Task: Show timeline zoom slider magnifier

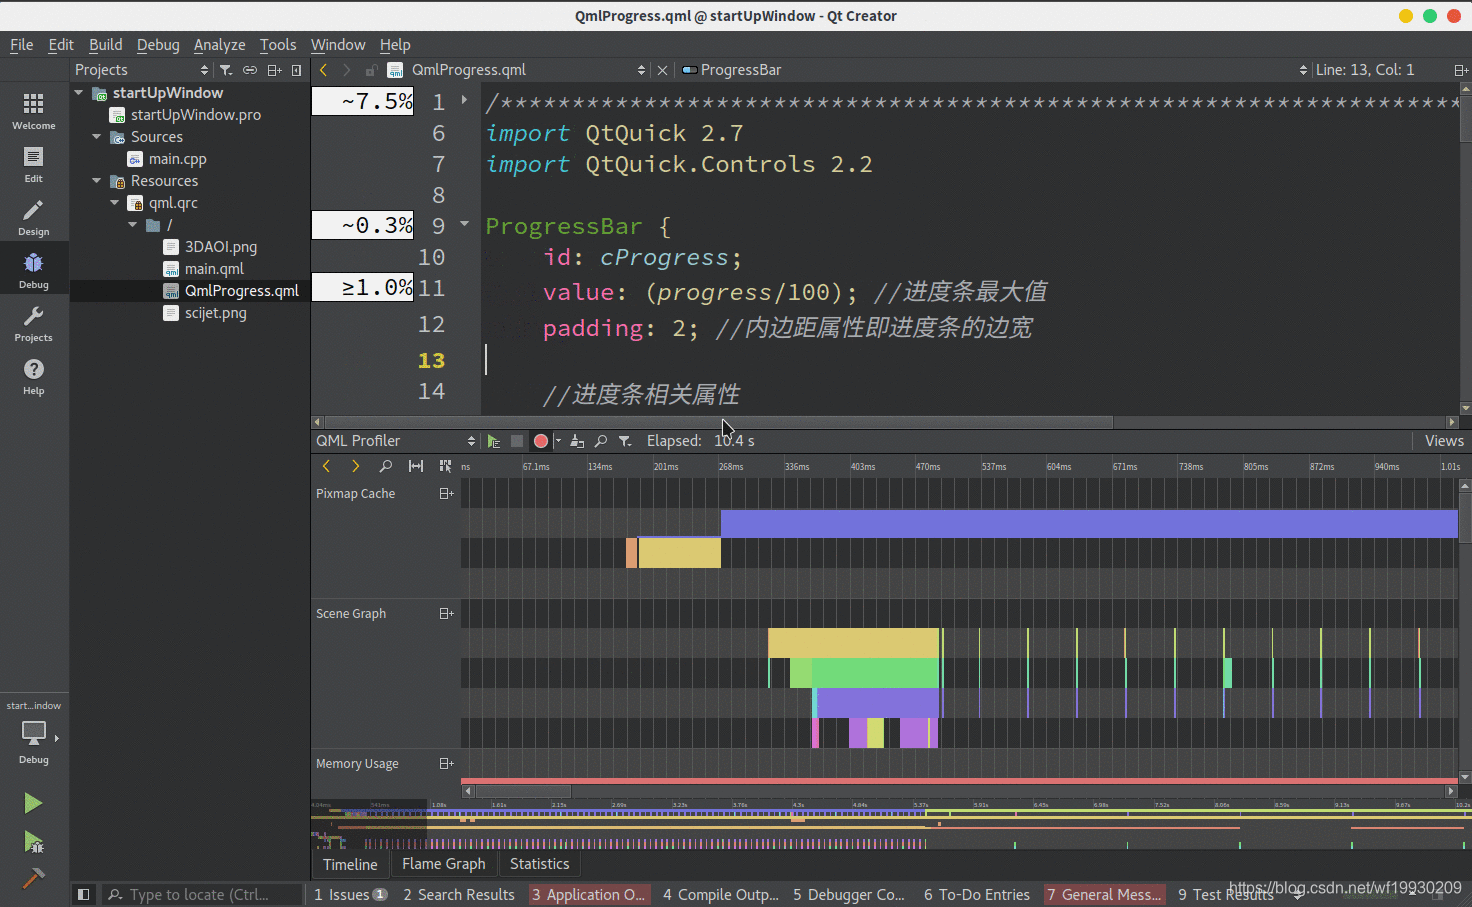Action: 385,466
